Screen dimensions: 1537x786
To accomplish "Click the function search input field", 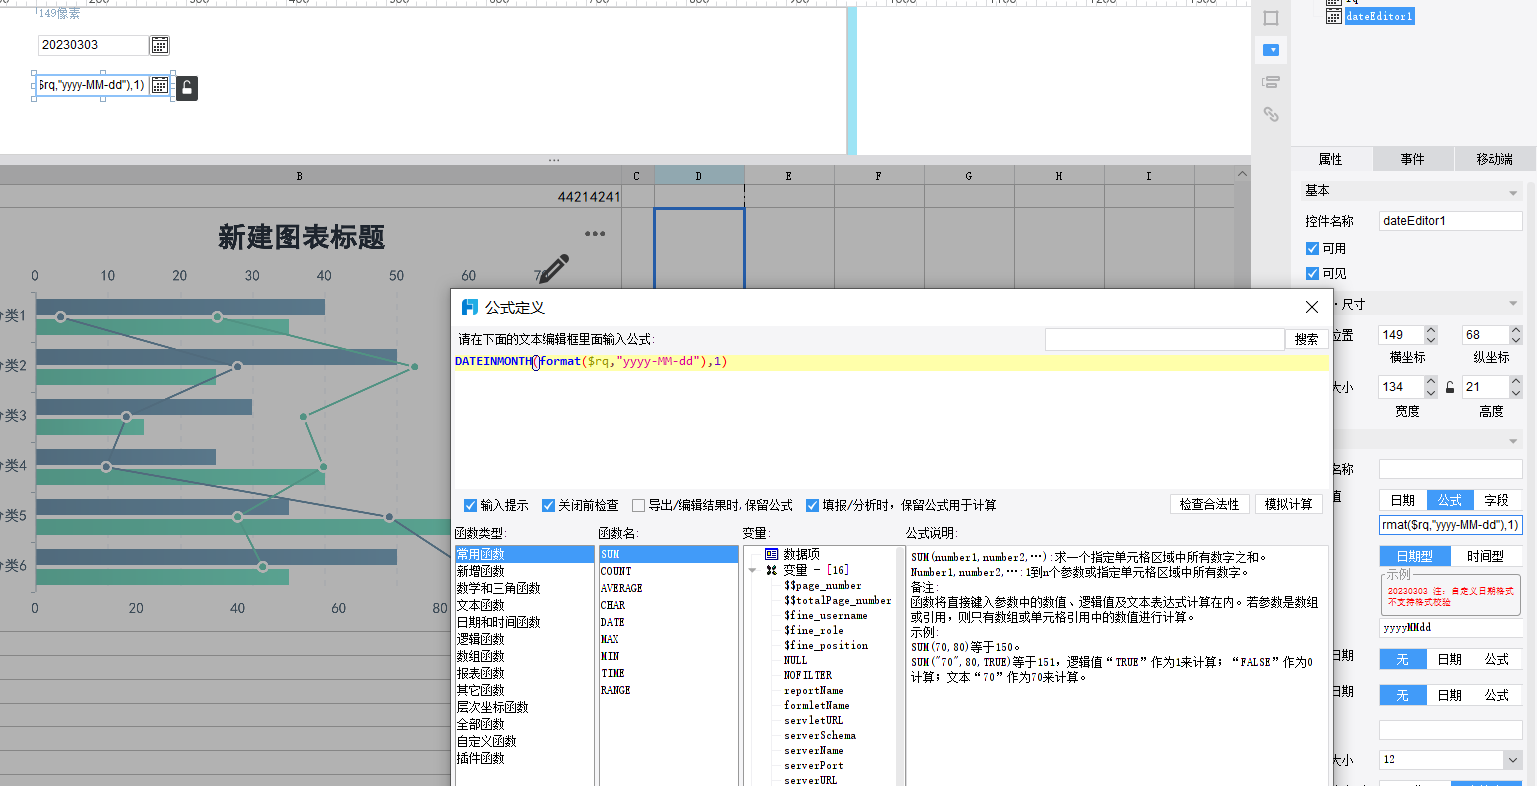I will pyautogui.click(x=1164, y=340).
